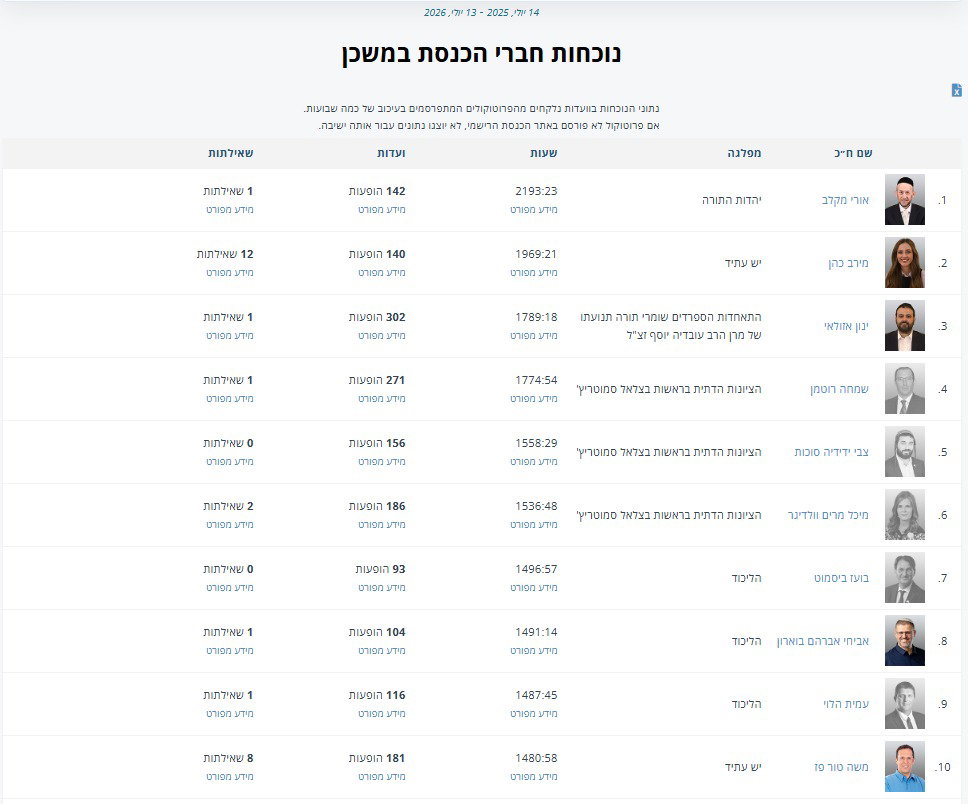Open מידע מפורט under 181 הופעות
Image resolution: width=968 pixels, height=804 pixels.
[x=382, y=777]
